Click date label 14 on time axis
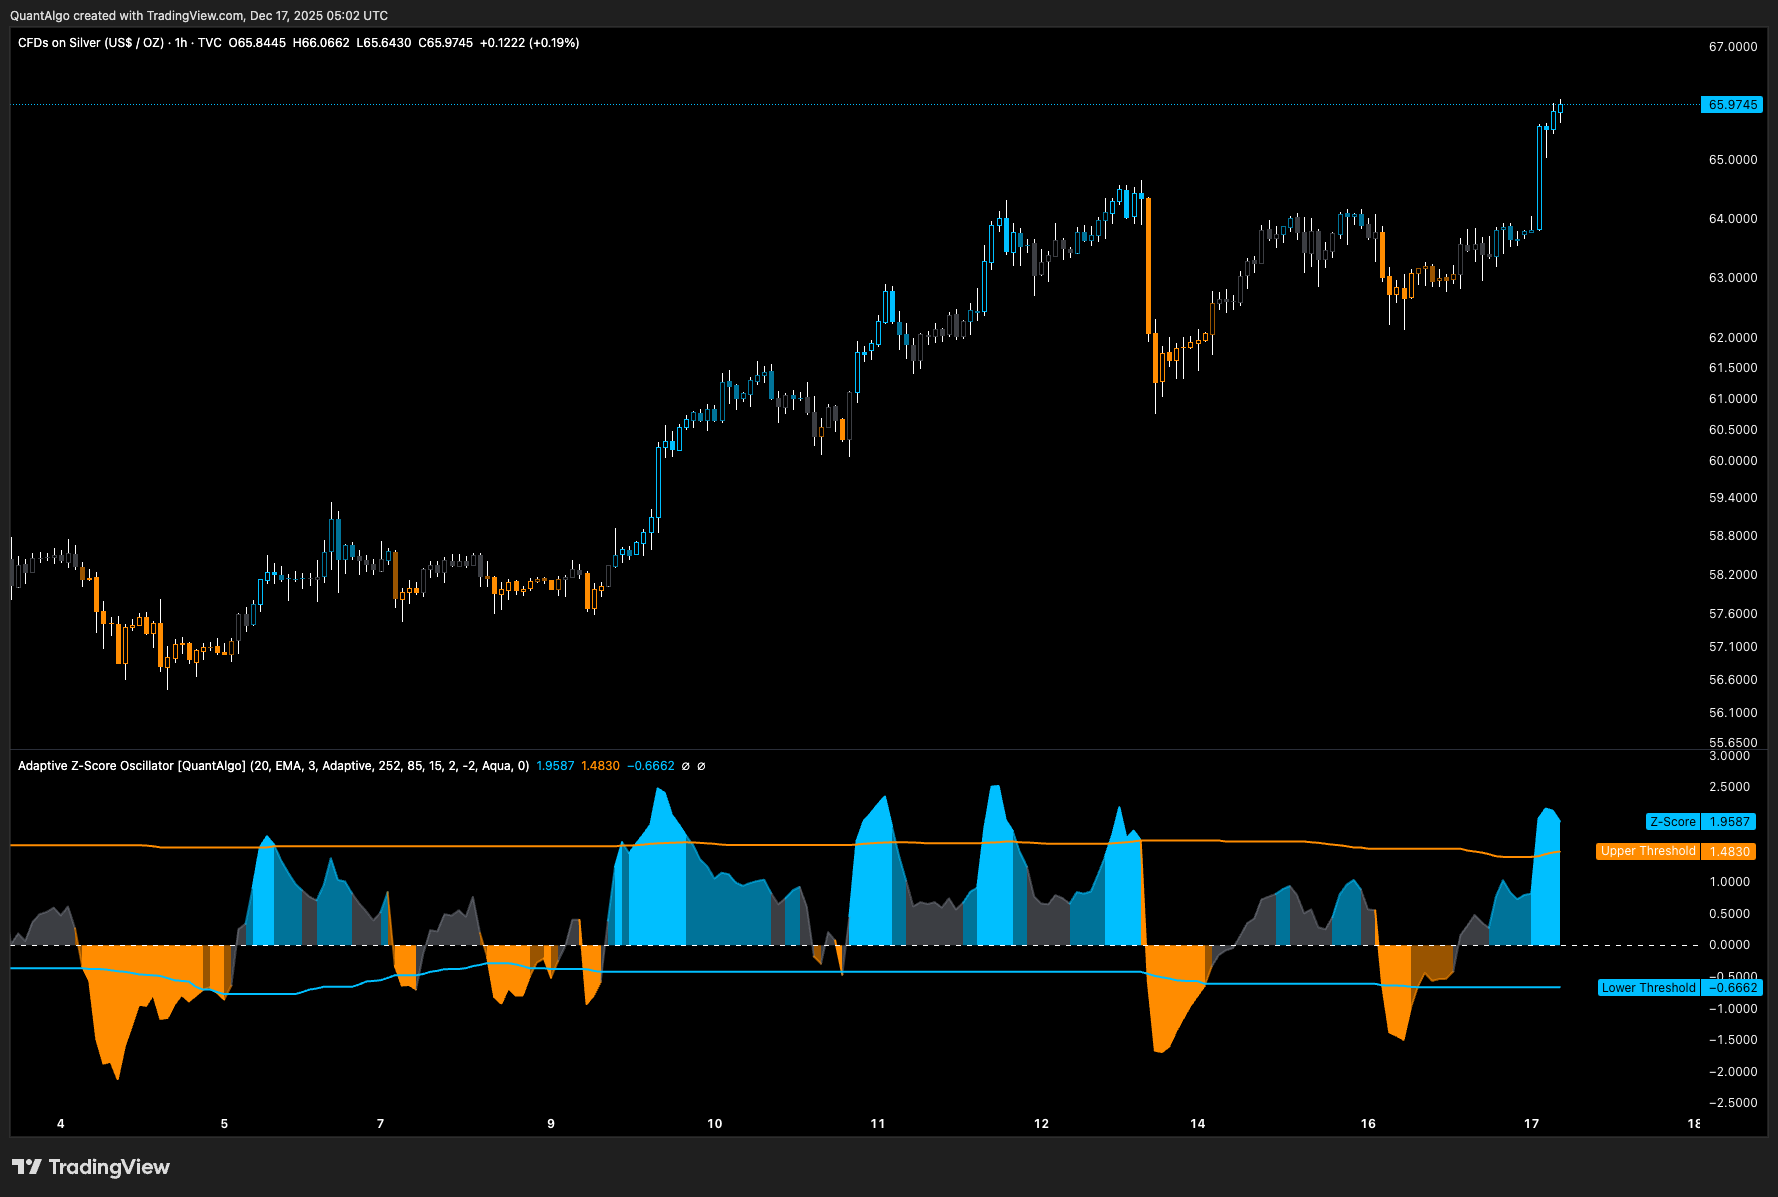The width and height of the screenshot is (1778, 1197). [1197, 1124]
